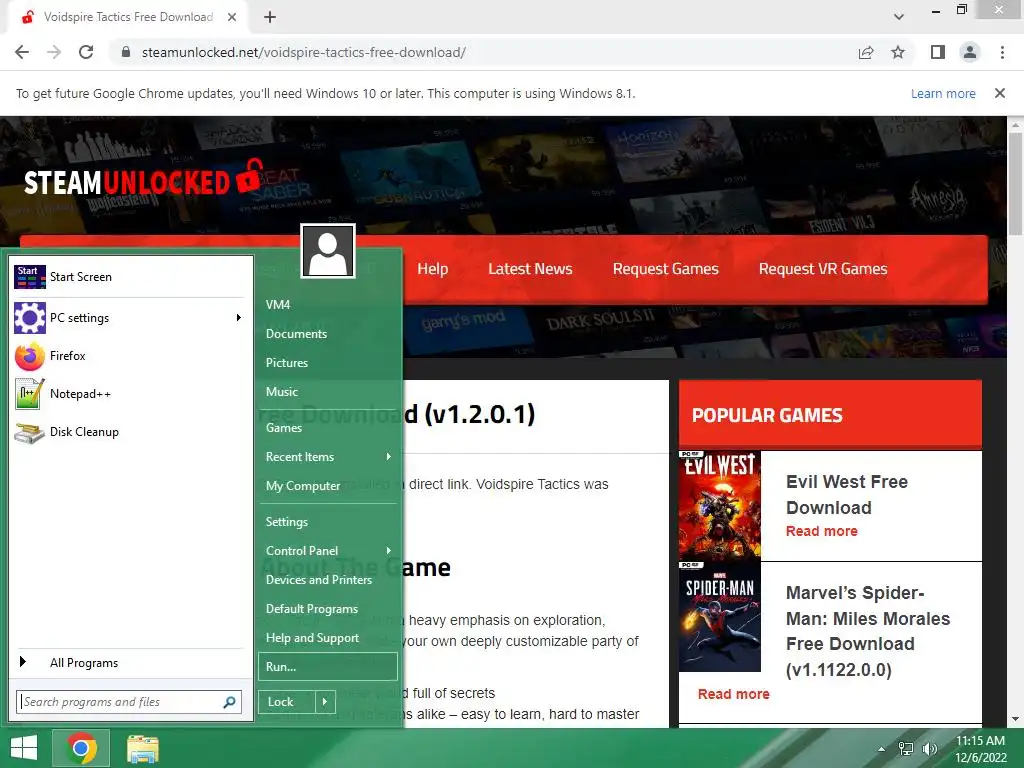Image resolution: width=1024 pixels, height=768 pixels.
Task: Click the Spider-Man Miles Morales thumbnail
Action: click(x=720, y=616)
